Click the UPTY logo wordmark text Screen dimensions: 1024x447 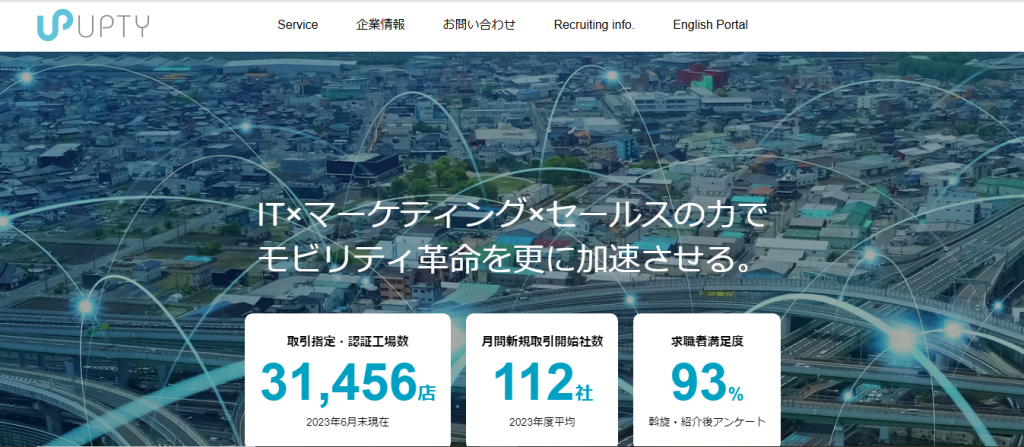tap(116, 26)
